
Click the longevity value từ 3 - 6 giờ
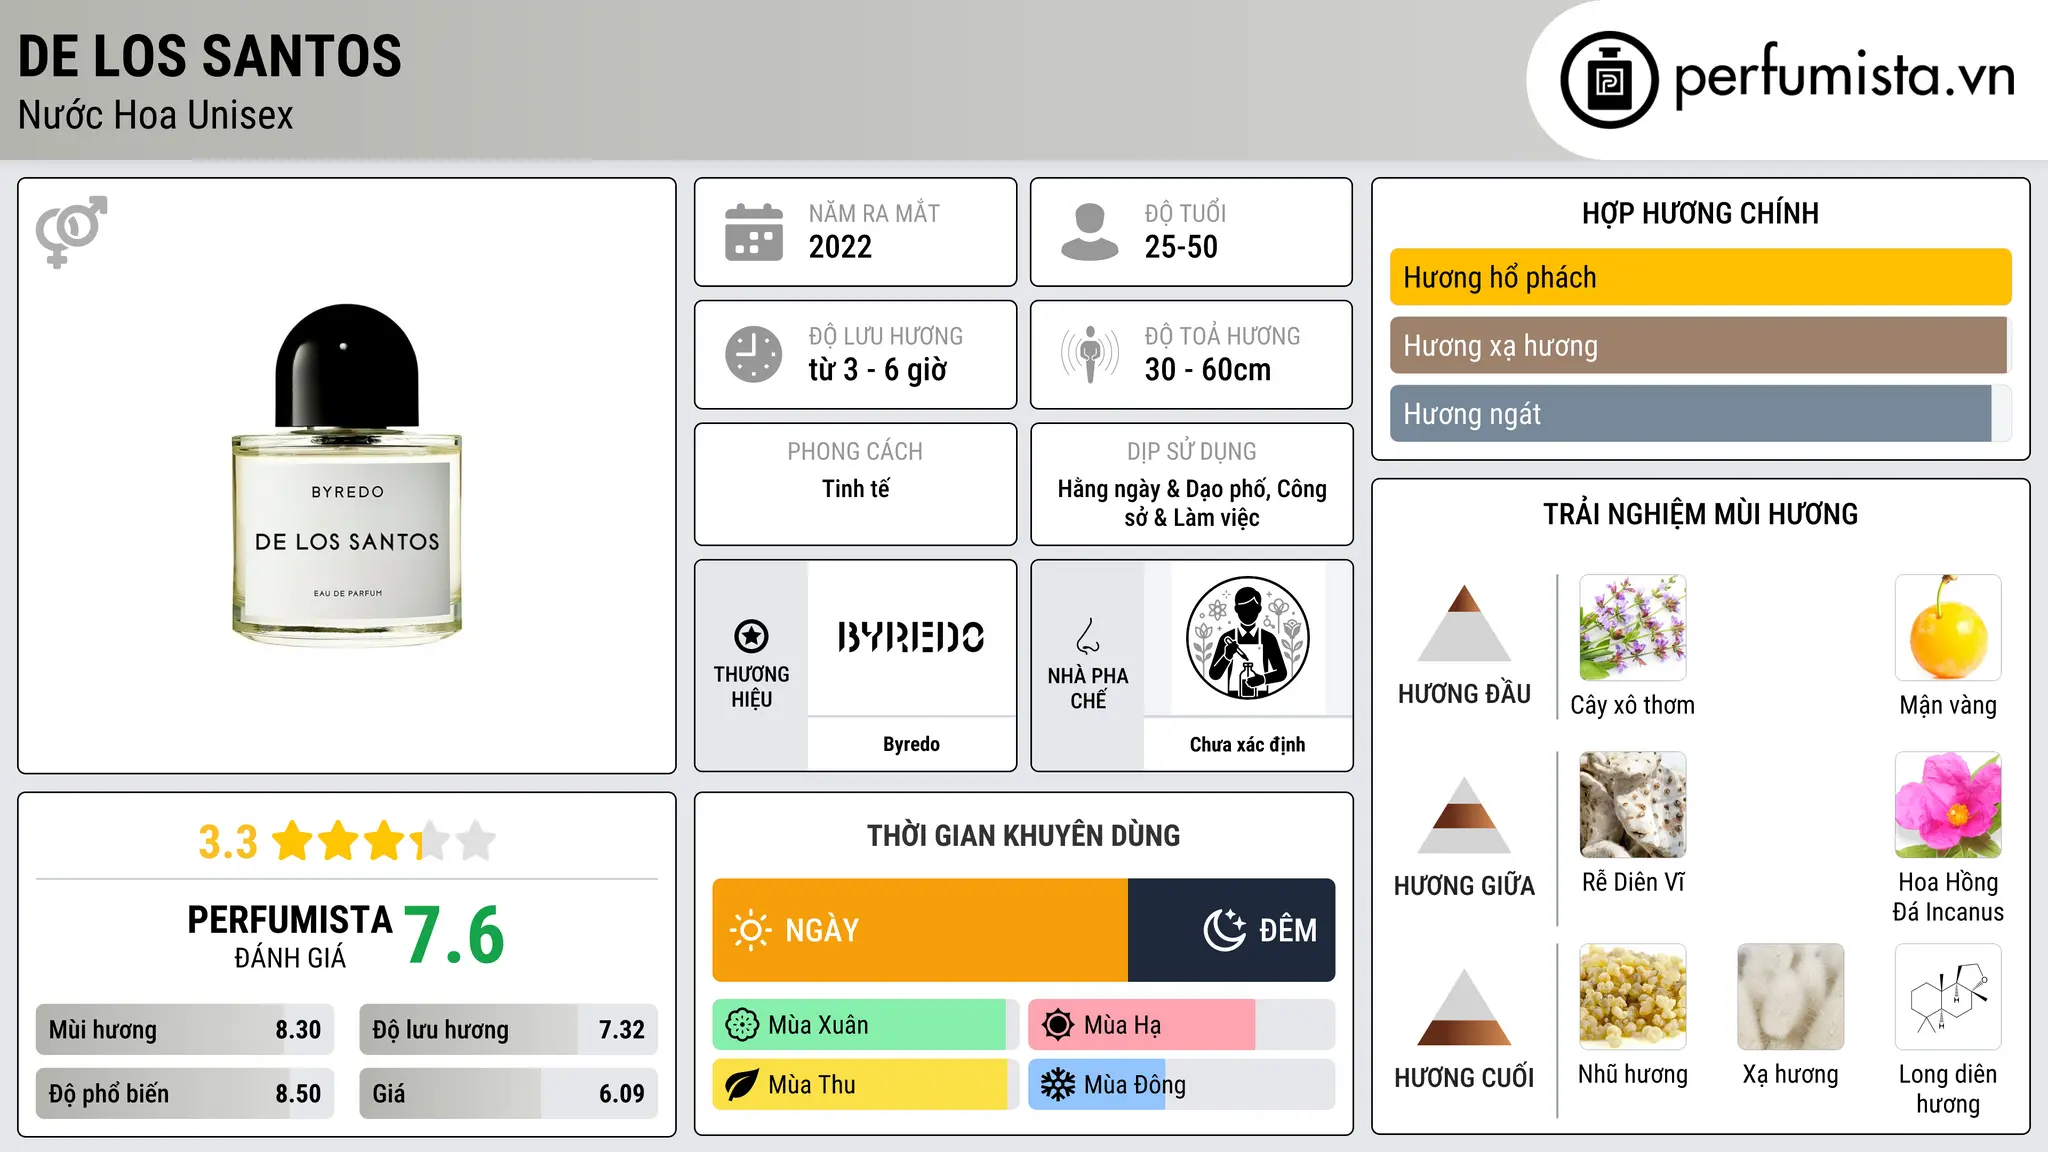pyautogui.click(x=878, y=370)
